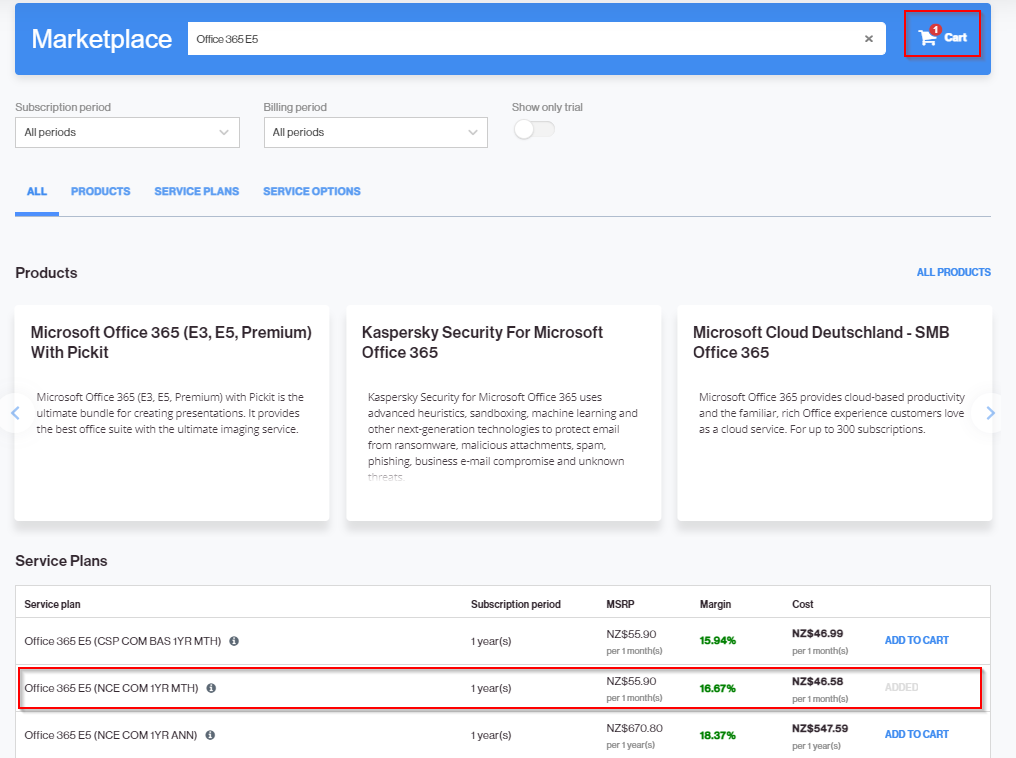This screenshot has width=1016, height=758.
Task: Click the ADDED label for NCE 1YR MTH
Action: pos(901,687)
